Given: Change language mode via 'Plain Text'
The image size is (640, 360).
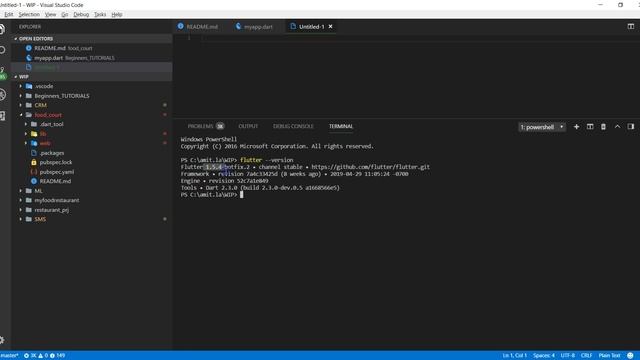Looking at the screenshot, I should tap(609, 356).
